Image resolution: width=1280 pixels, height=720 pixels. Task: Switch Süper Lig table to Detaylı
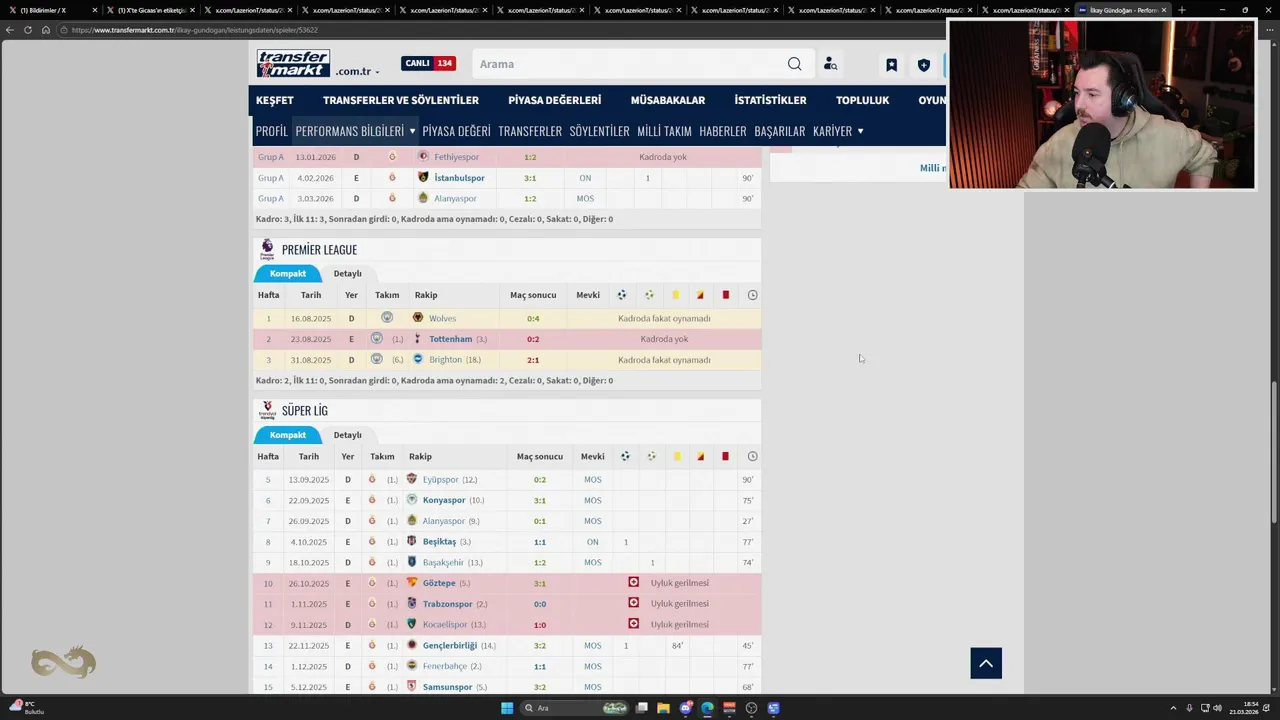coord(347,435)
